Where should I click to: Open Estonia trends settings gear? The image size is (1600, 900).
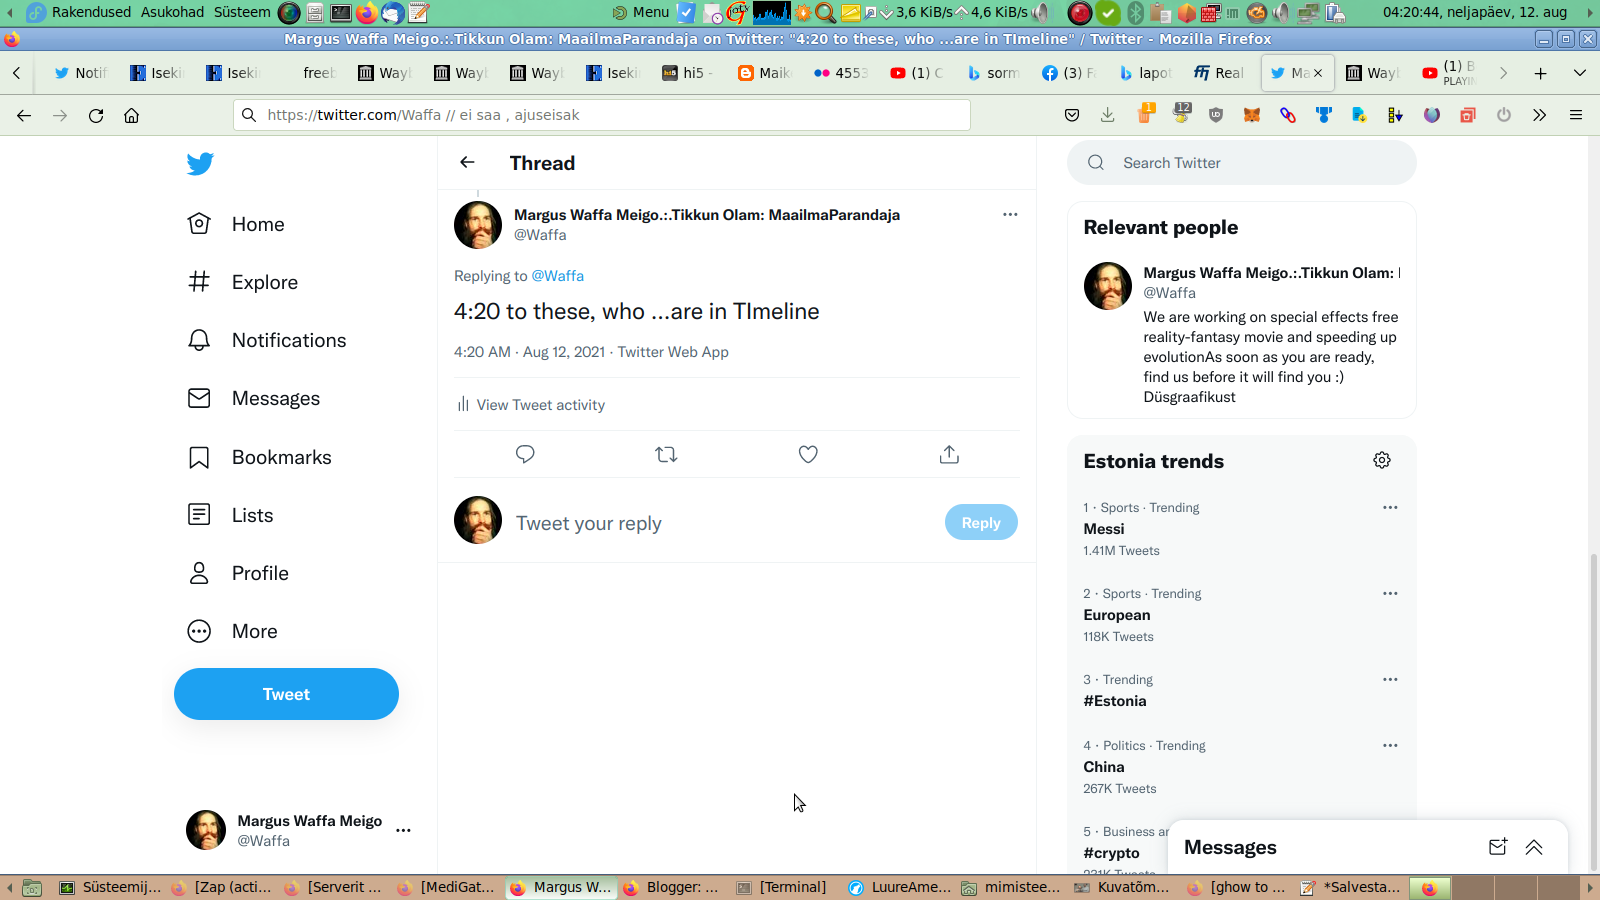1382,460
